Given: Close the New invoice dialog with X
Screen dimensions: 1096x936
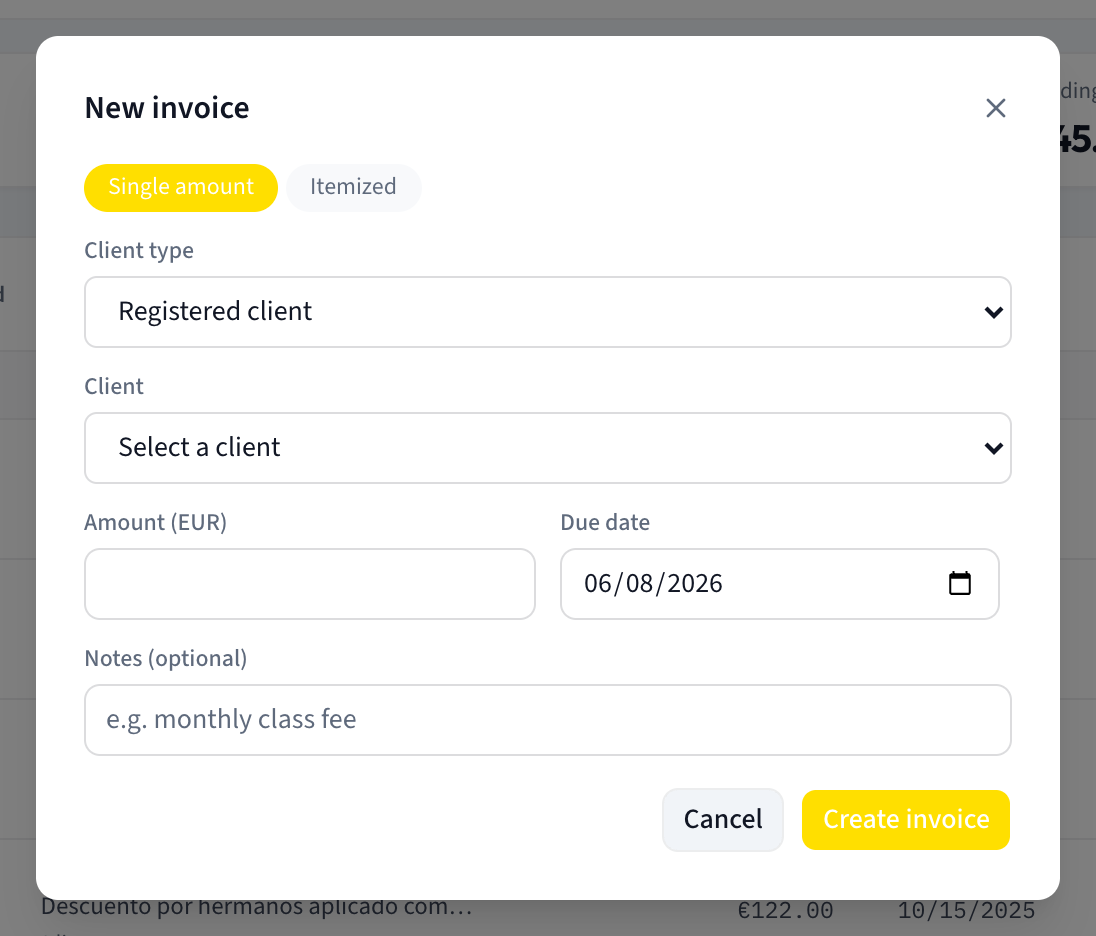Looking at the screenshot, I should click(995, 108).
